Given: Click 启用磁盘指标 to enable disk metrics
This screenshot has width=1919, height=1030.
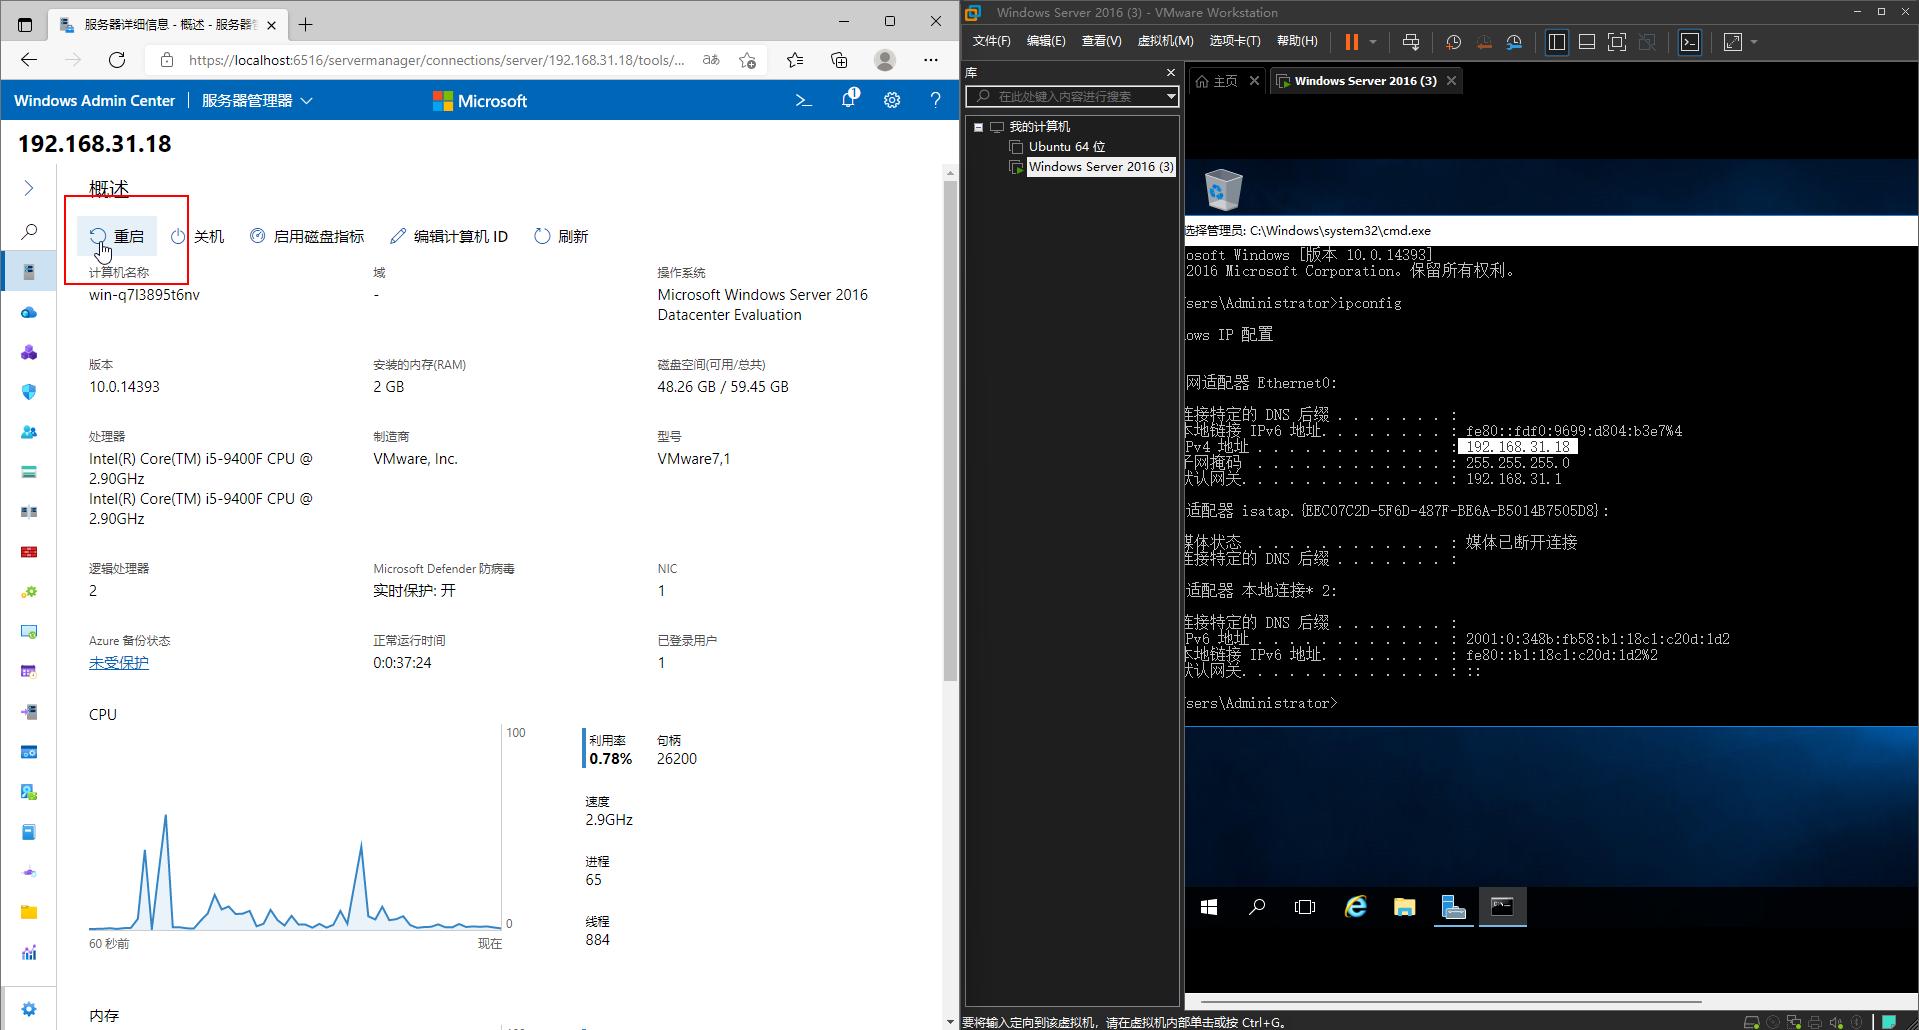Looking at the screenshot, I should click(307, 236).
